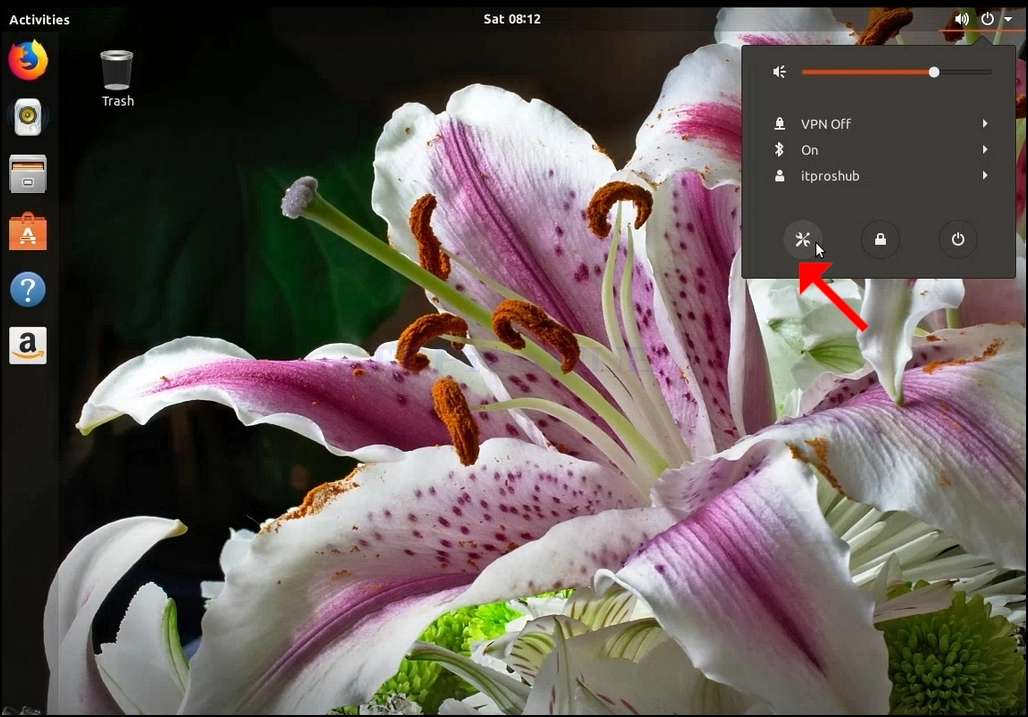The width and height of the screenshot is (1028, 717).
Task: Click the Activities button
Action: point(39,20)
